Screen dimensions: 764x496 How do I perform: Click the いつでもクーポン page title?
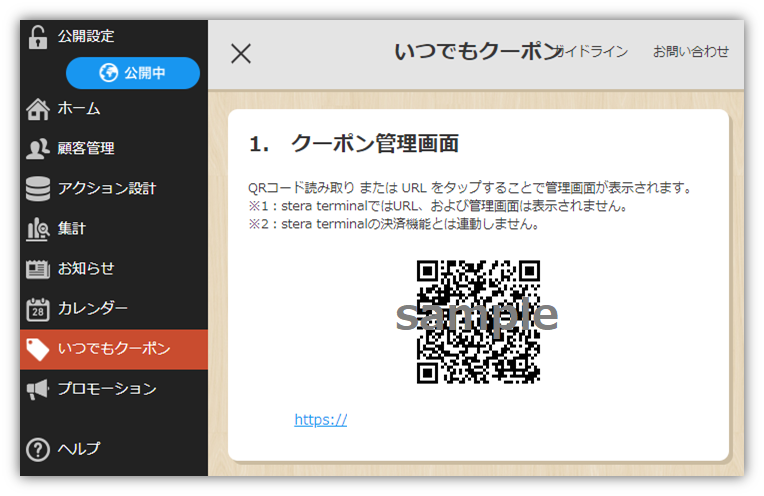[x=477, y=52]
